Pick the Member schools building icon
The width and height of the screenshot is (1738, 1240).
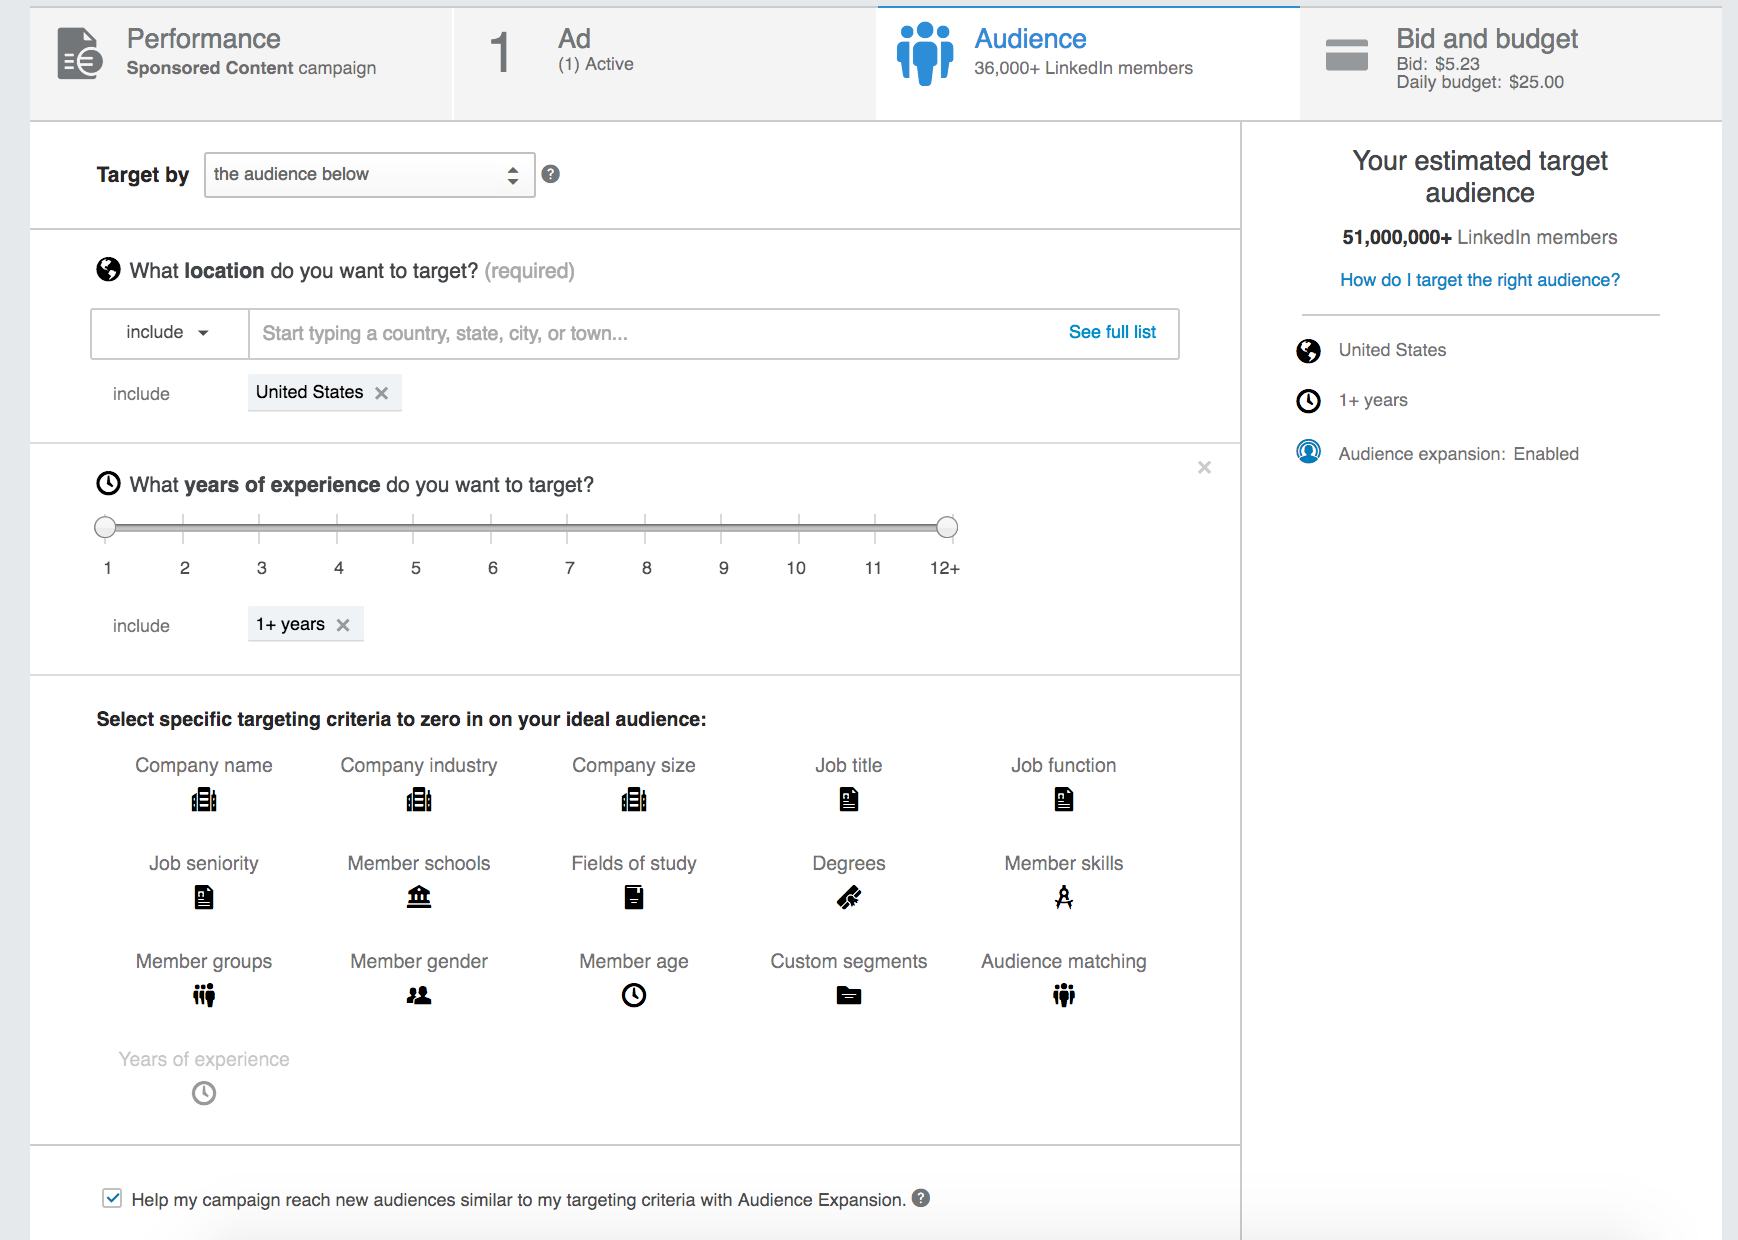[419, 898]
